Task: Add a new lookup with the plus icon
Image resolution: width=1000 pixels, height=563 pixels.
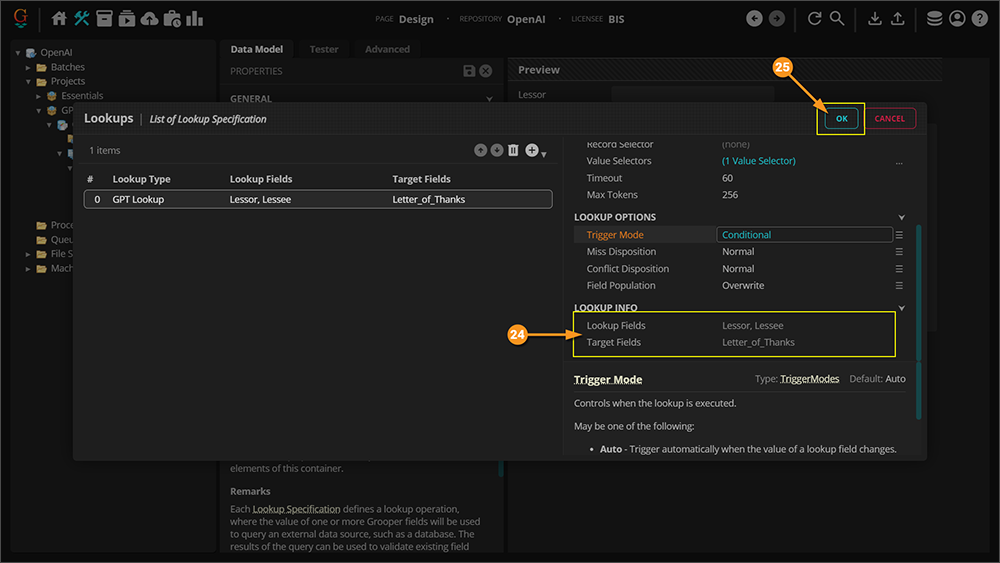Action: pos(532,150)
